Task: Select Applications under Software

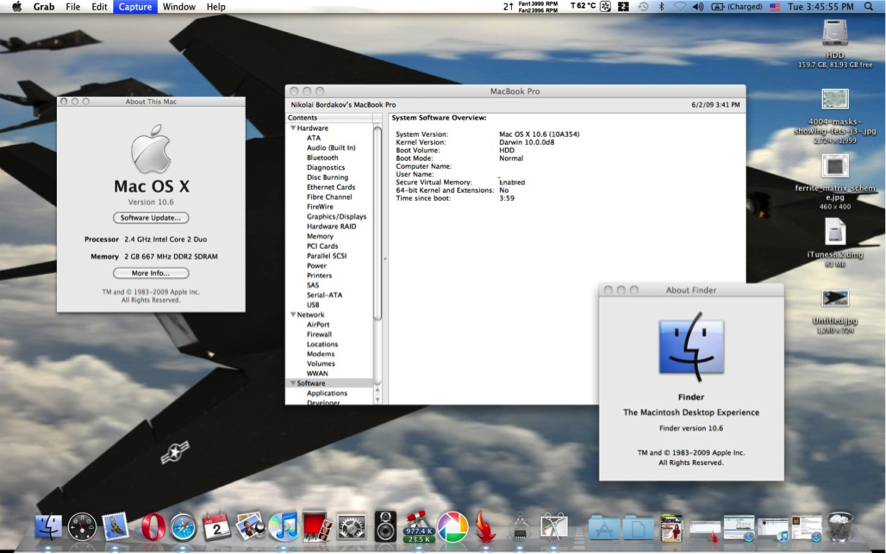Action: 329,392
